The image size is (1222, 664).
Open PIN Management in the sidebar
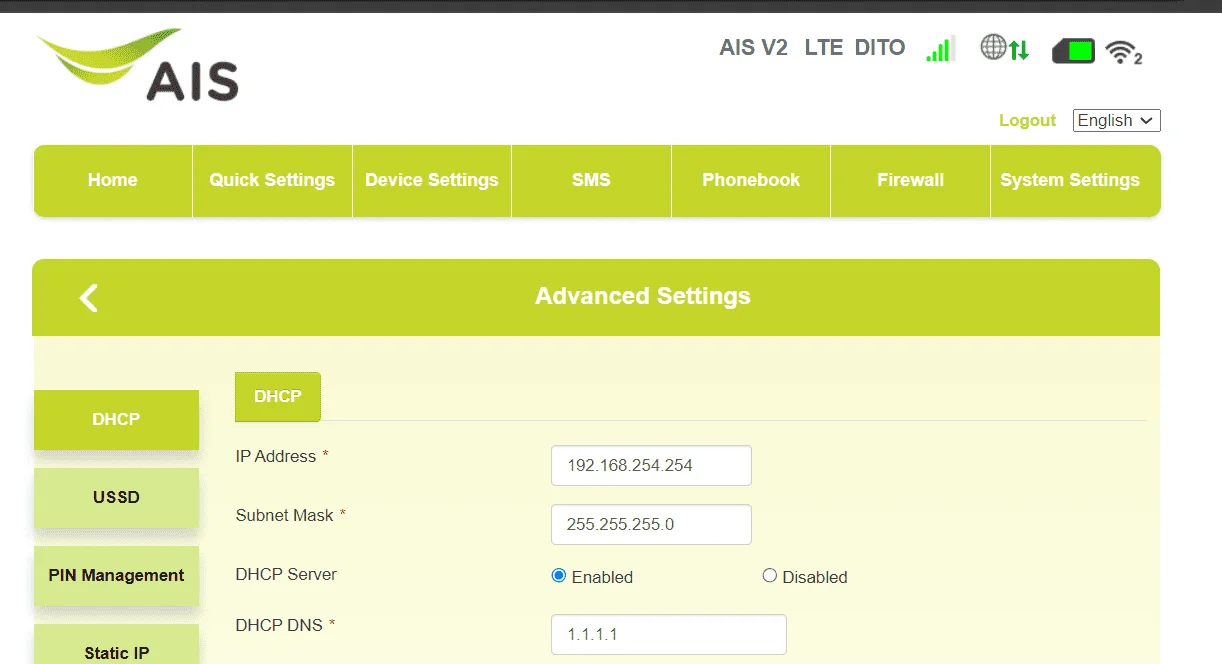pyautogui.click(x=116, y=576)
